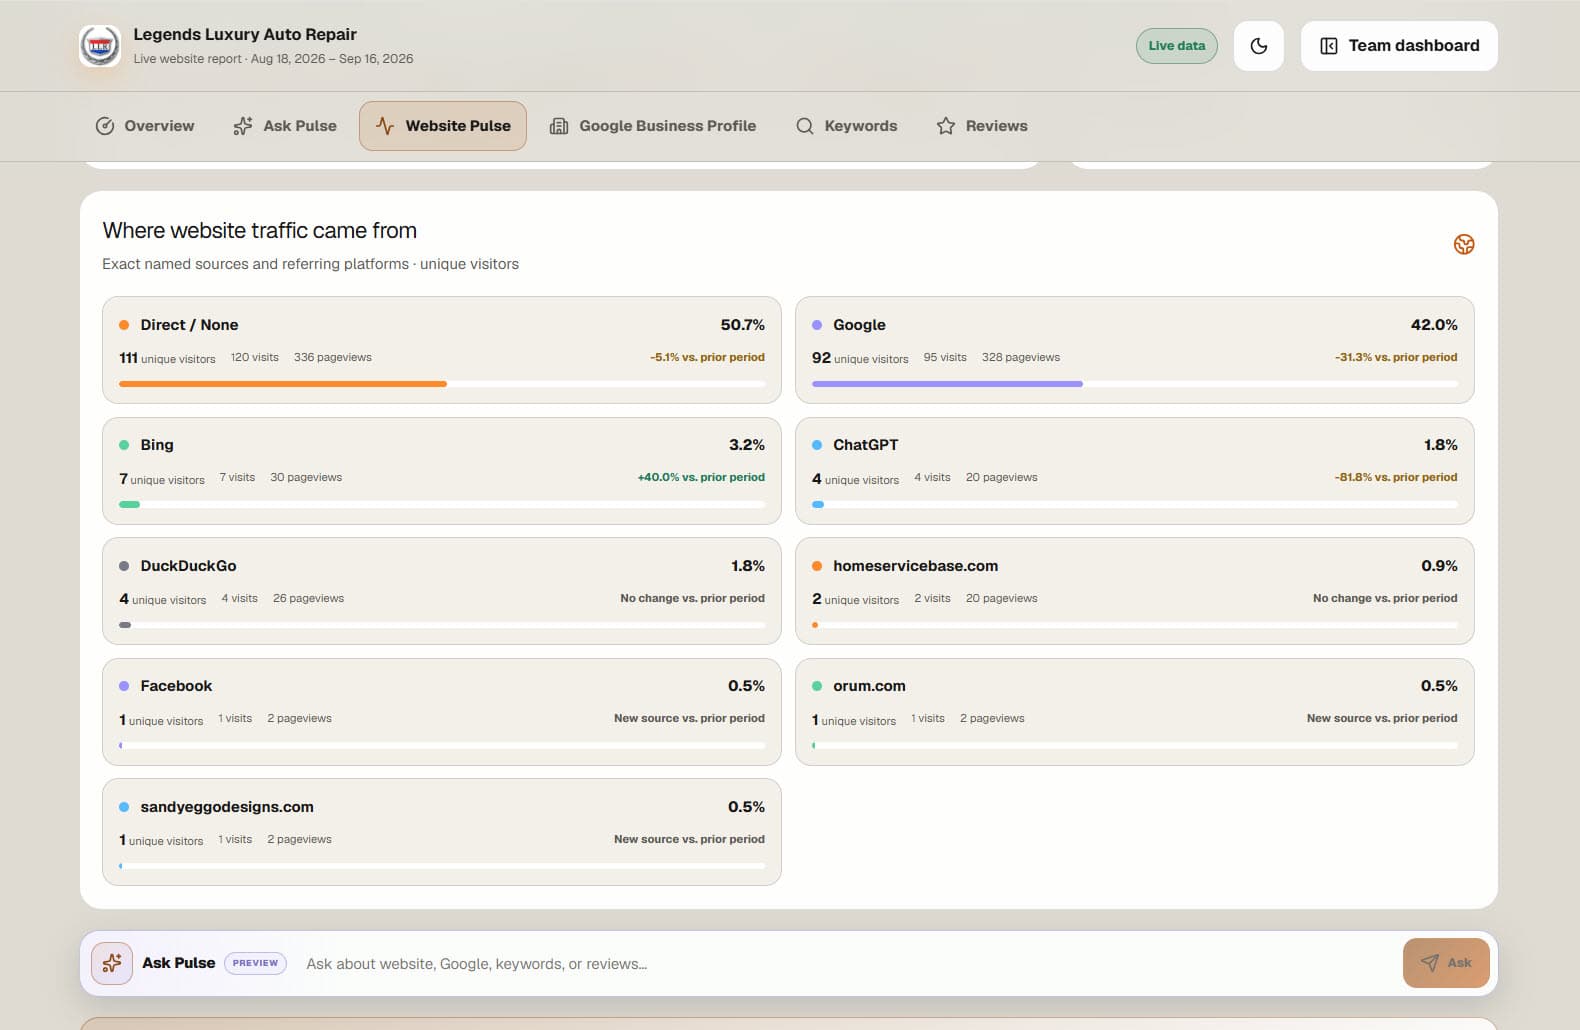Select the sandyeggodesigns.com source title
Screen dimensions: 1580x1030
click(x=227, y=807)
